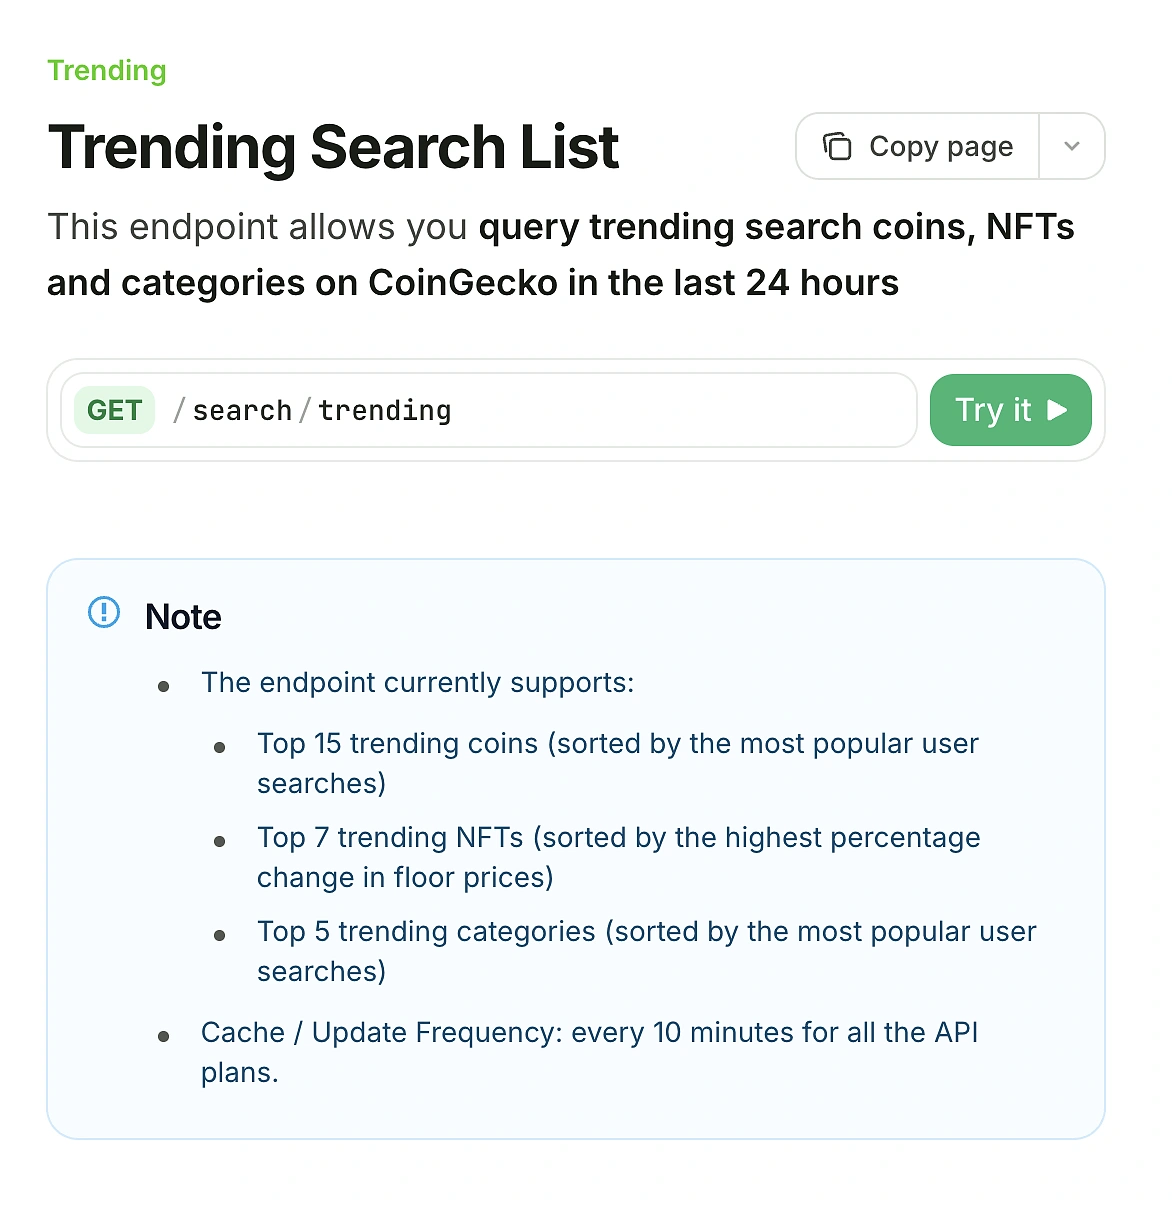Click the Top 15 trending coins bullet
This screenshot has width=1172, height=1208.
pos(617,763)
